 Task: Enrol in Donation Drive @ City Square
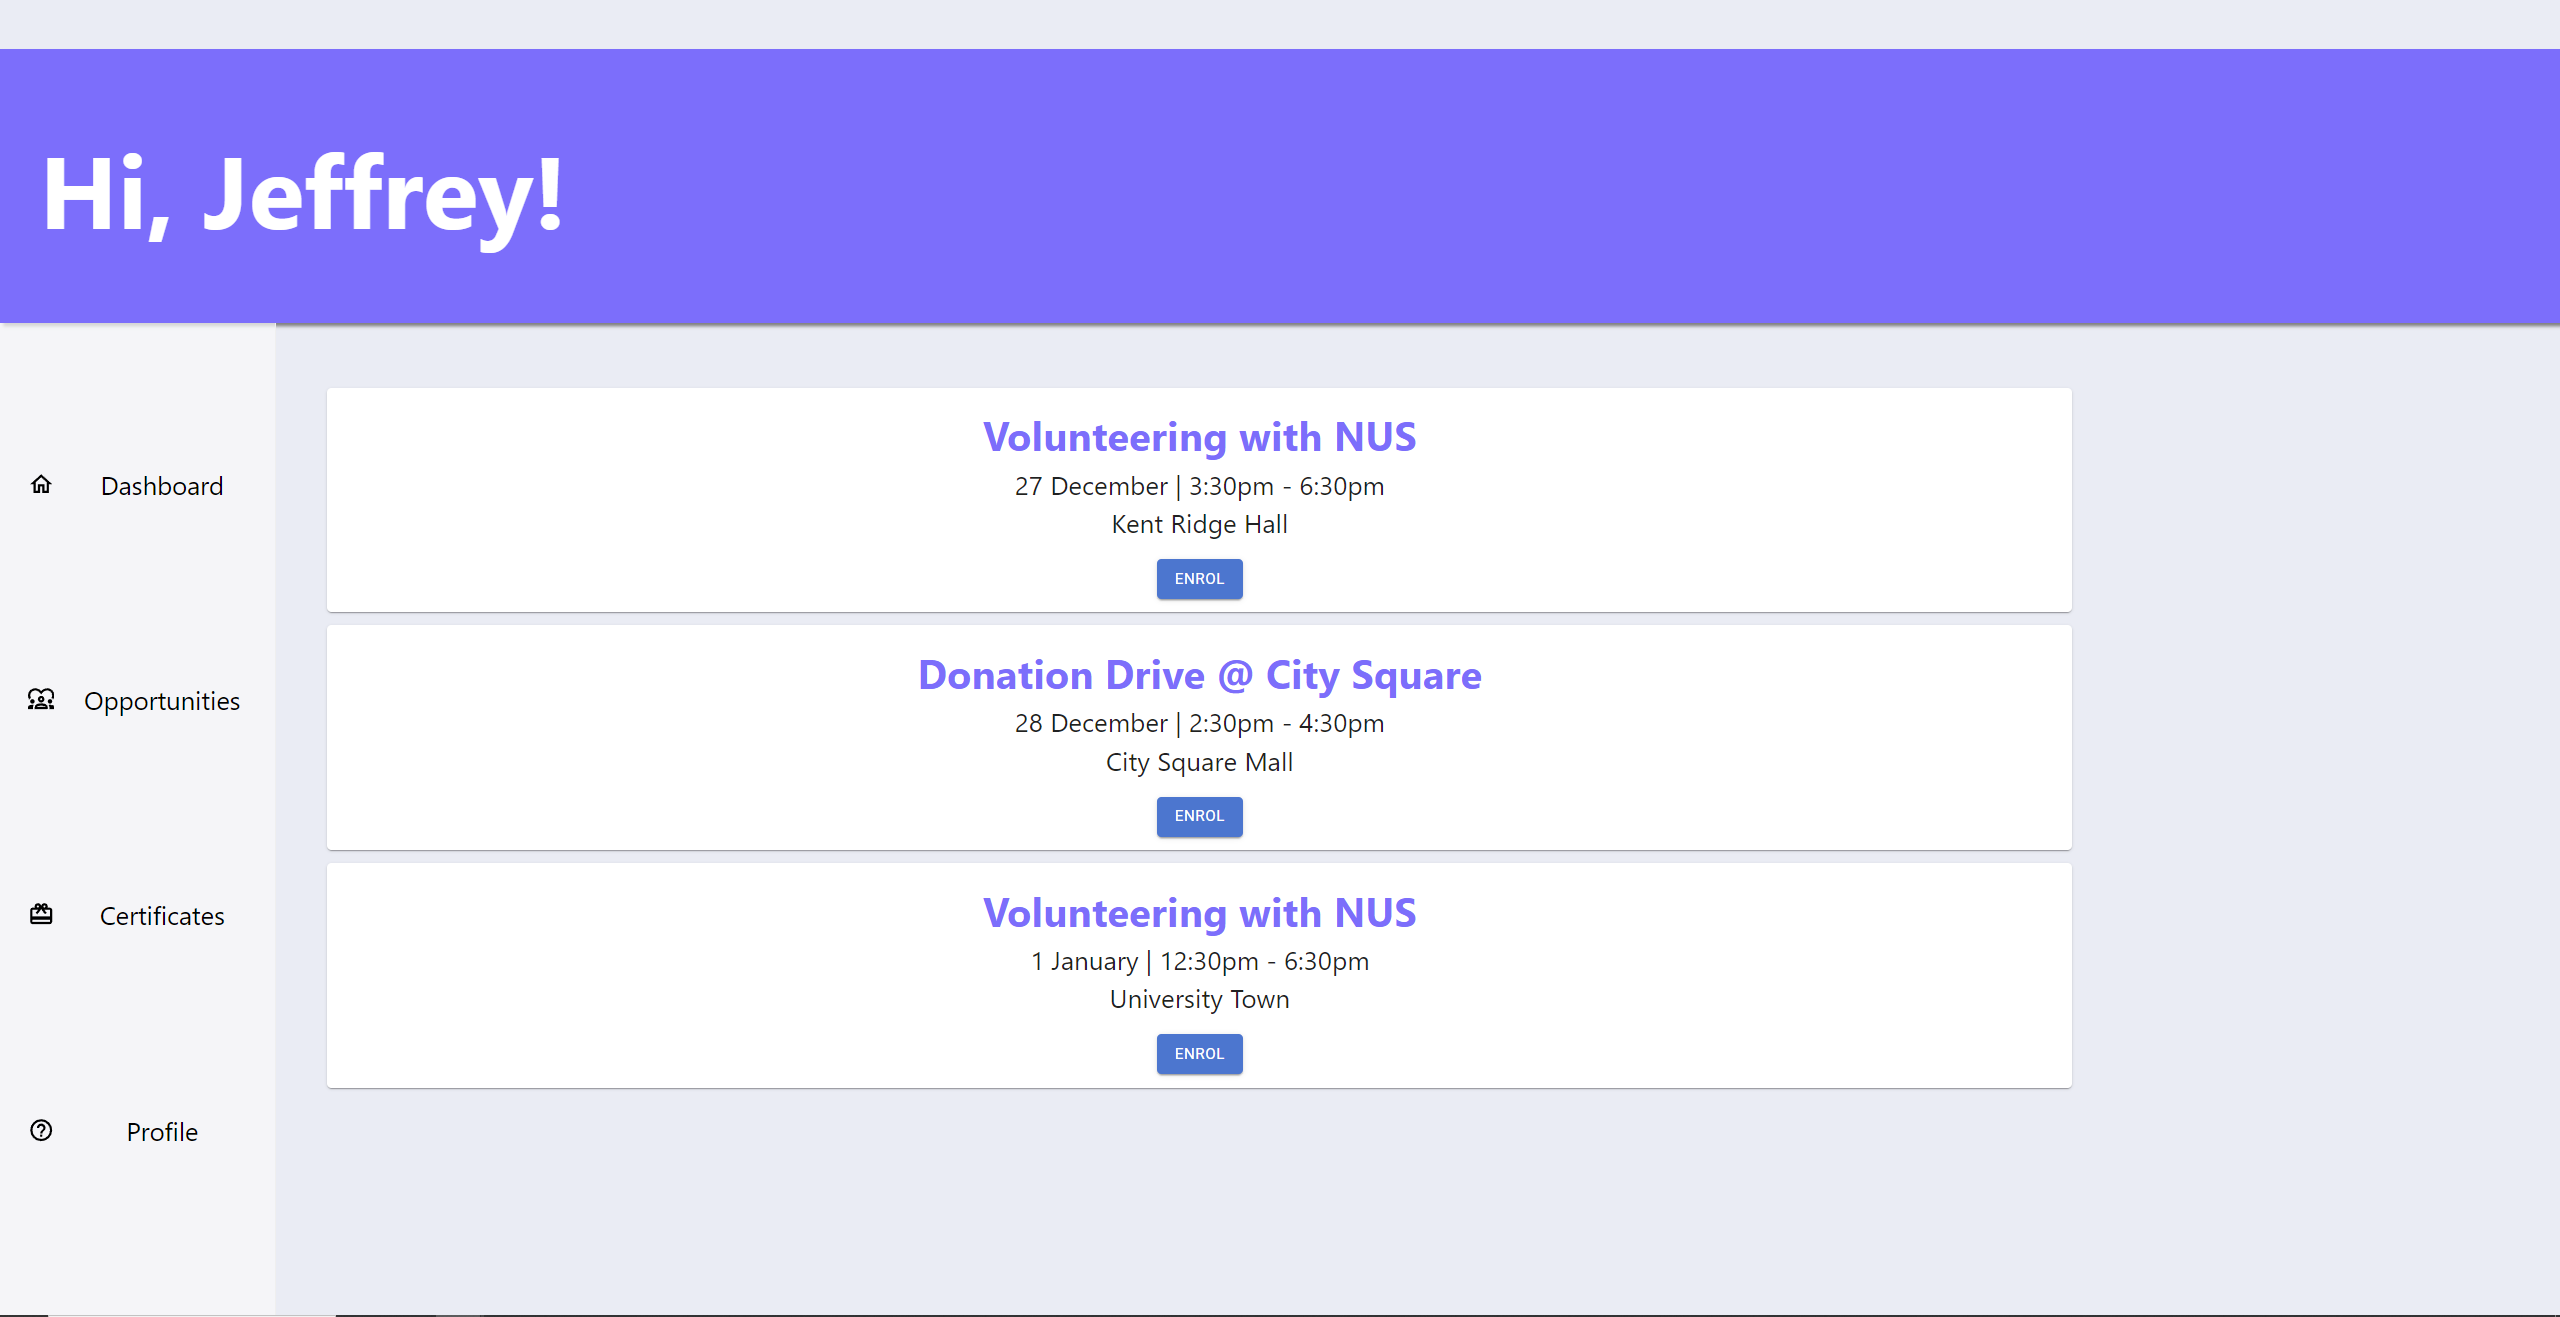pyautogui.click(x=1199, y=816)
